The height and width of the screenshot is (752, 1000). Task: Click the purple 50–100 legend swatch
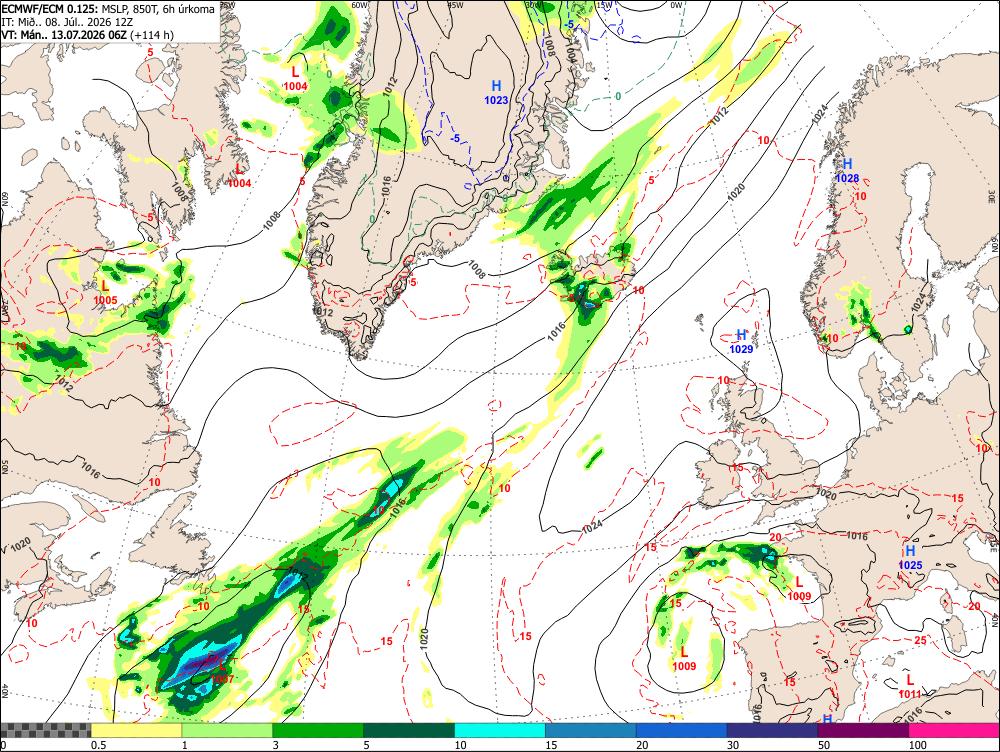(864, 730)
